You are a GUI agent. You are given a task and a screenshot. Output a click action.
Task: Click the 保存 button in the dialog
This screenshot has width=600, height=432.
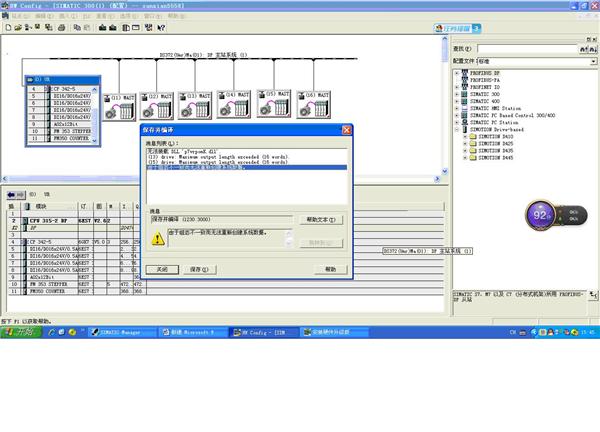[199, 269]
